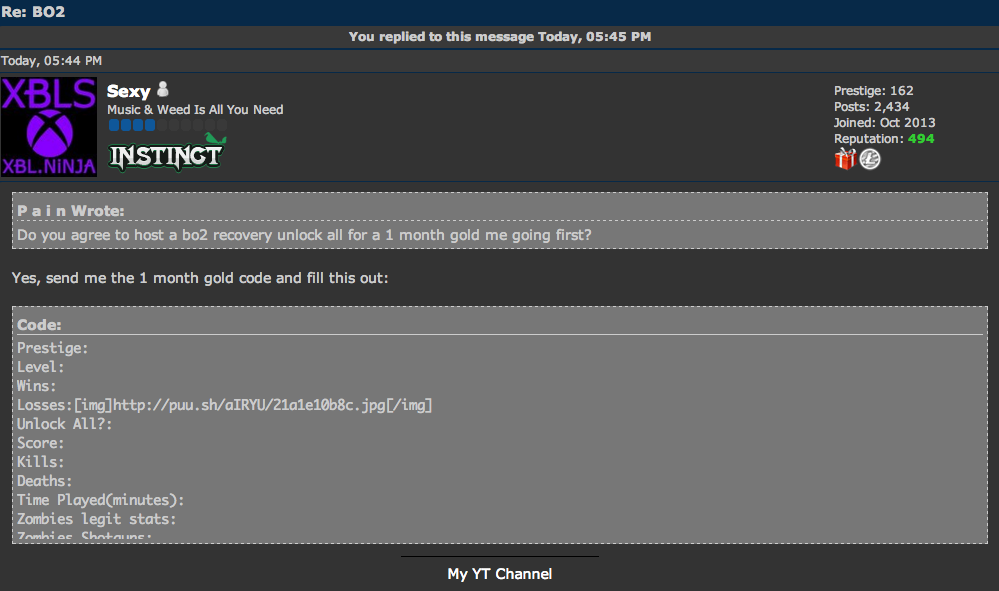Click the INSTINCT group badge image

[167, 153]
